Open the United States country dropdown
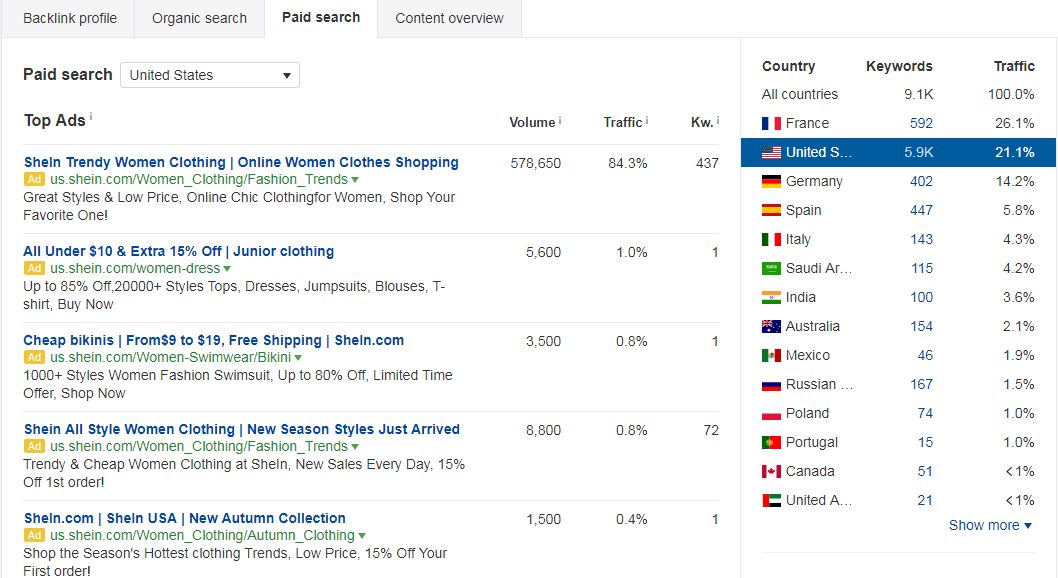Viewport: 1058px width, 578px height. click(x=210, y=75)
